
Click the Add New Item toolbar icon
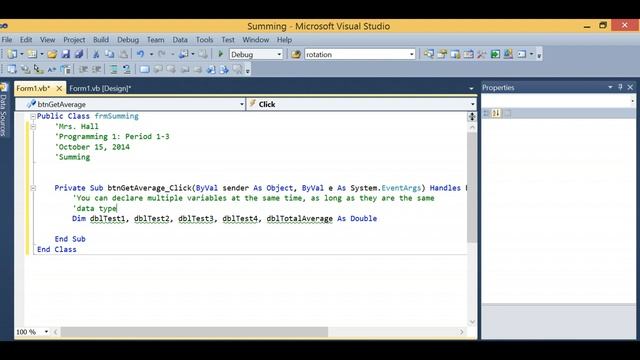pyautogui.click(x=32, y=54)
